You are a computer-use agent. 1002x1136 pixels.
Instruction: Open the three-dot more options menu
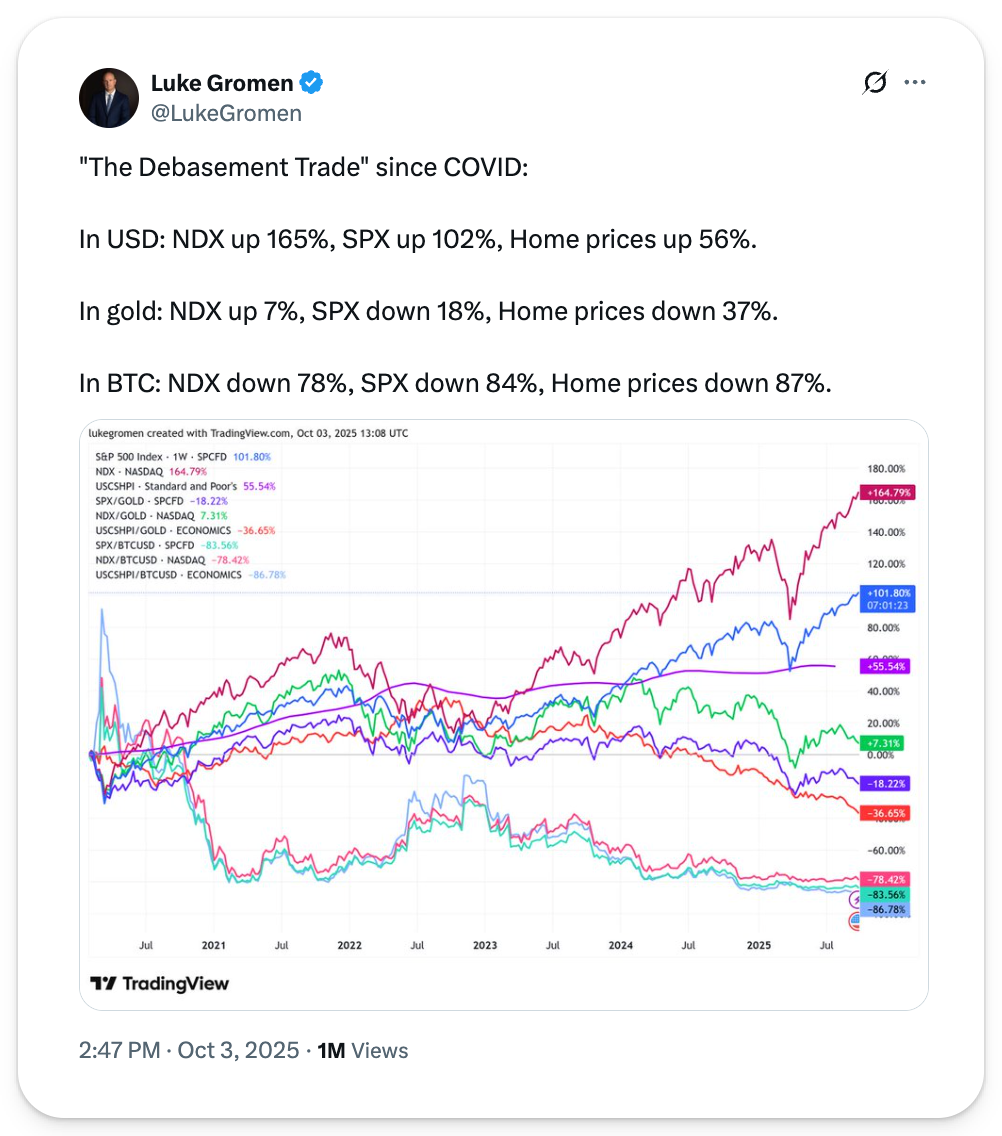(914, 84)
